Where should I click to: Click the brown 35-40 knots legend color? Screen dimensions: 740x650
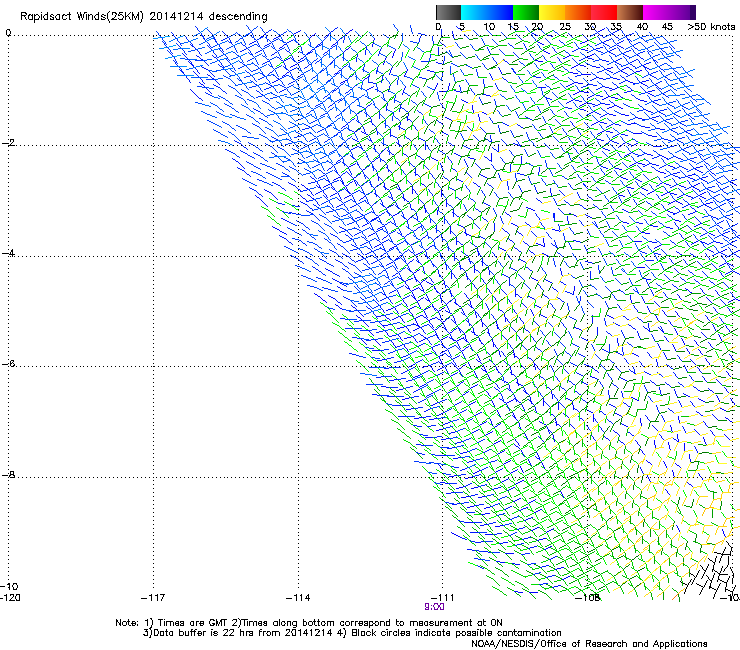[x=630, y=12]
